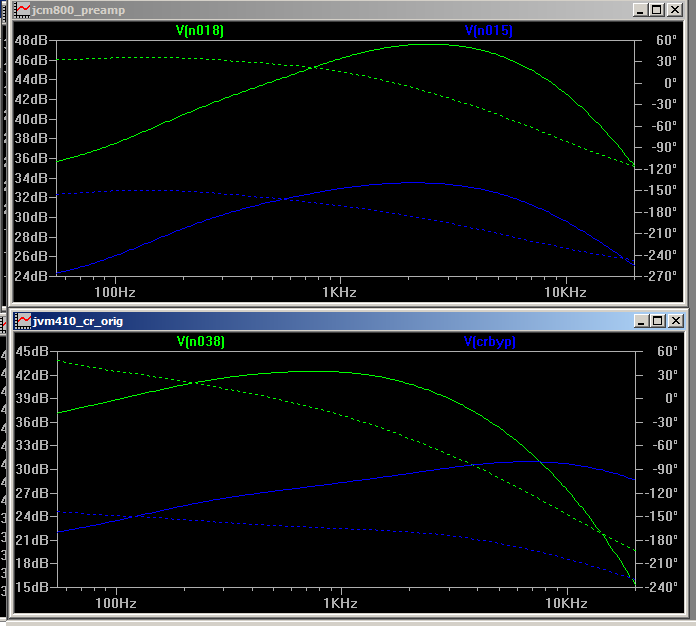
Task: Click the 15dB label in jvm410_cr_orig plot
Action: click(x=32, y=587)
